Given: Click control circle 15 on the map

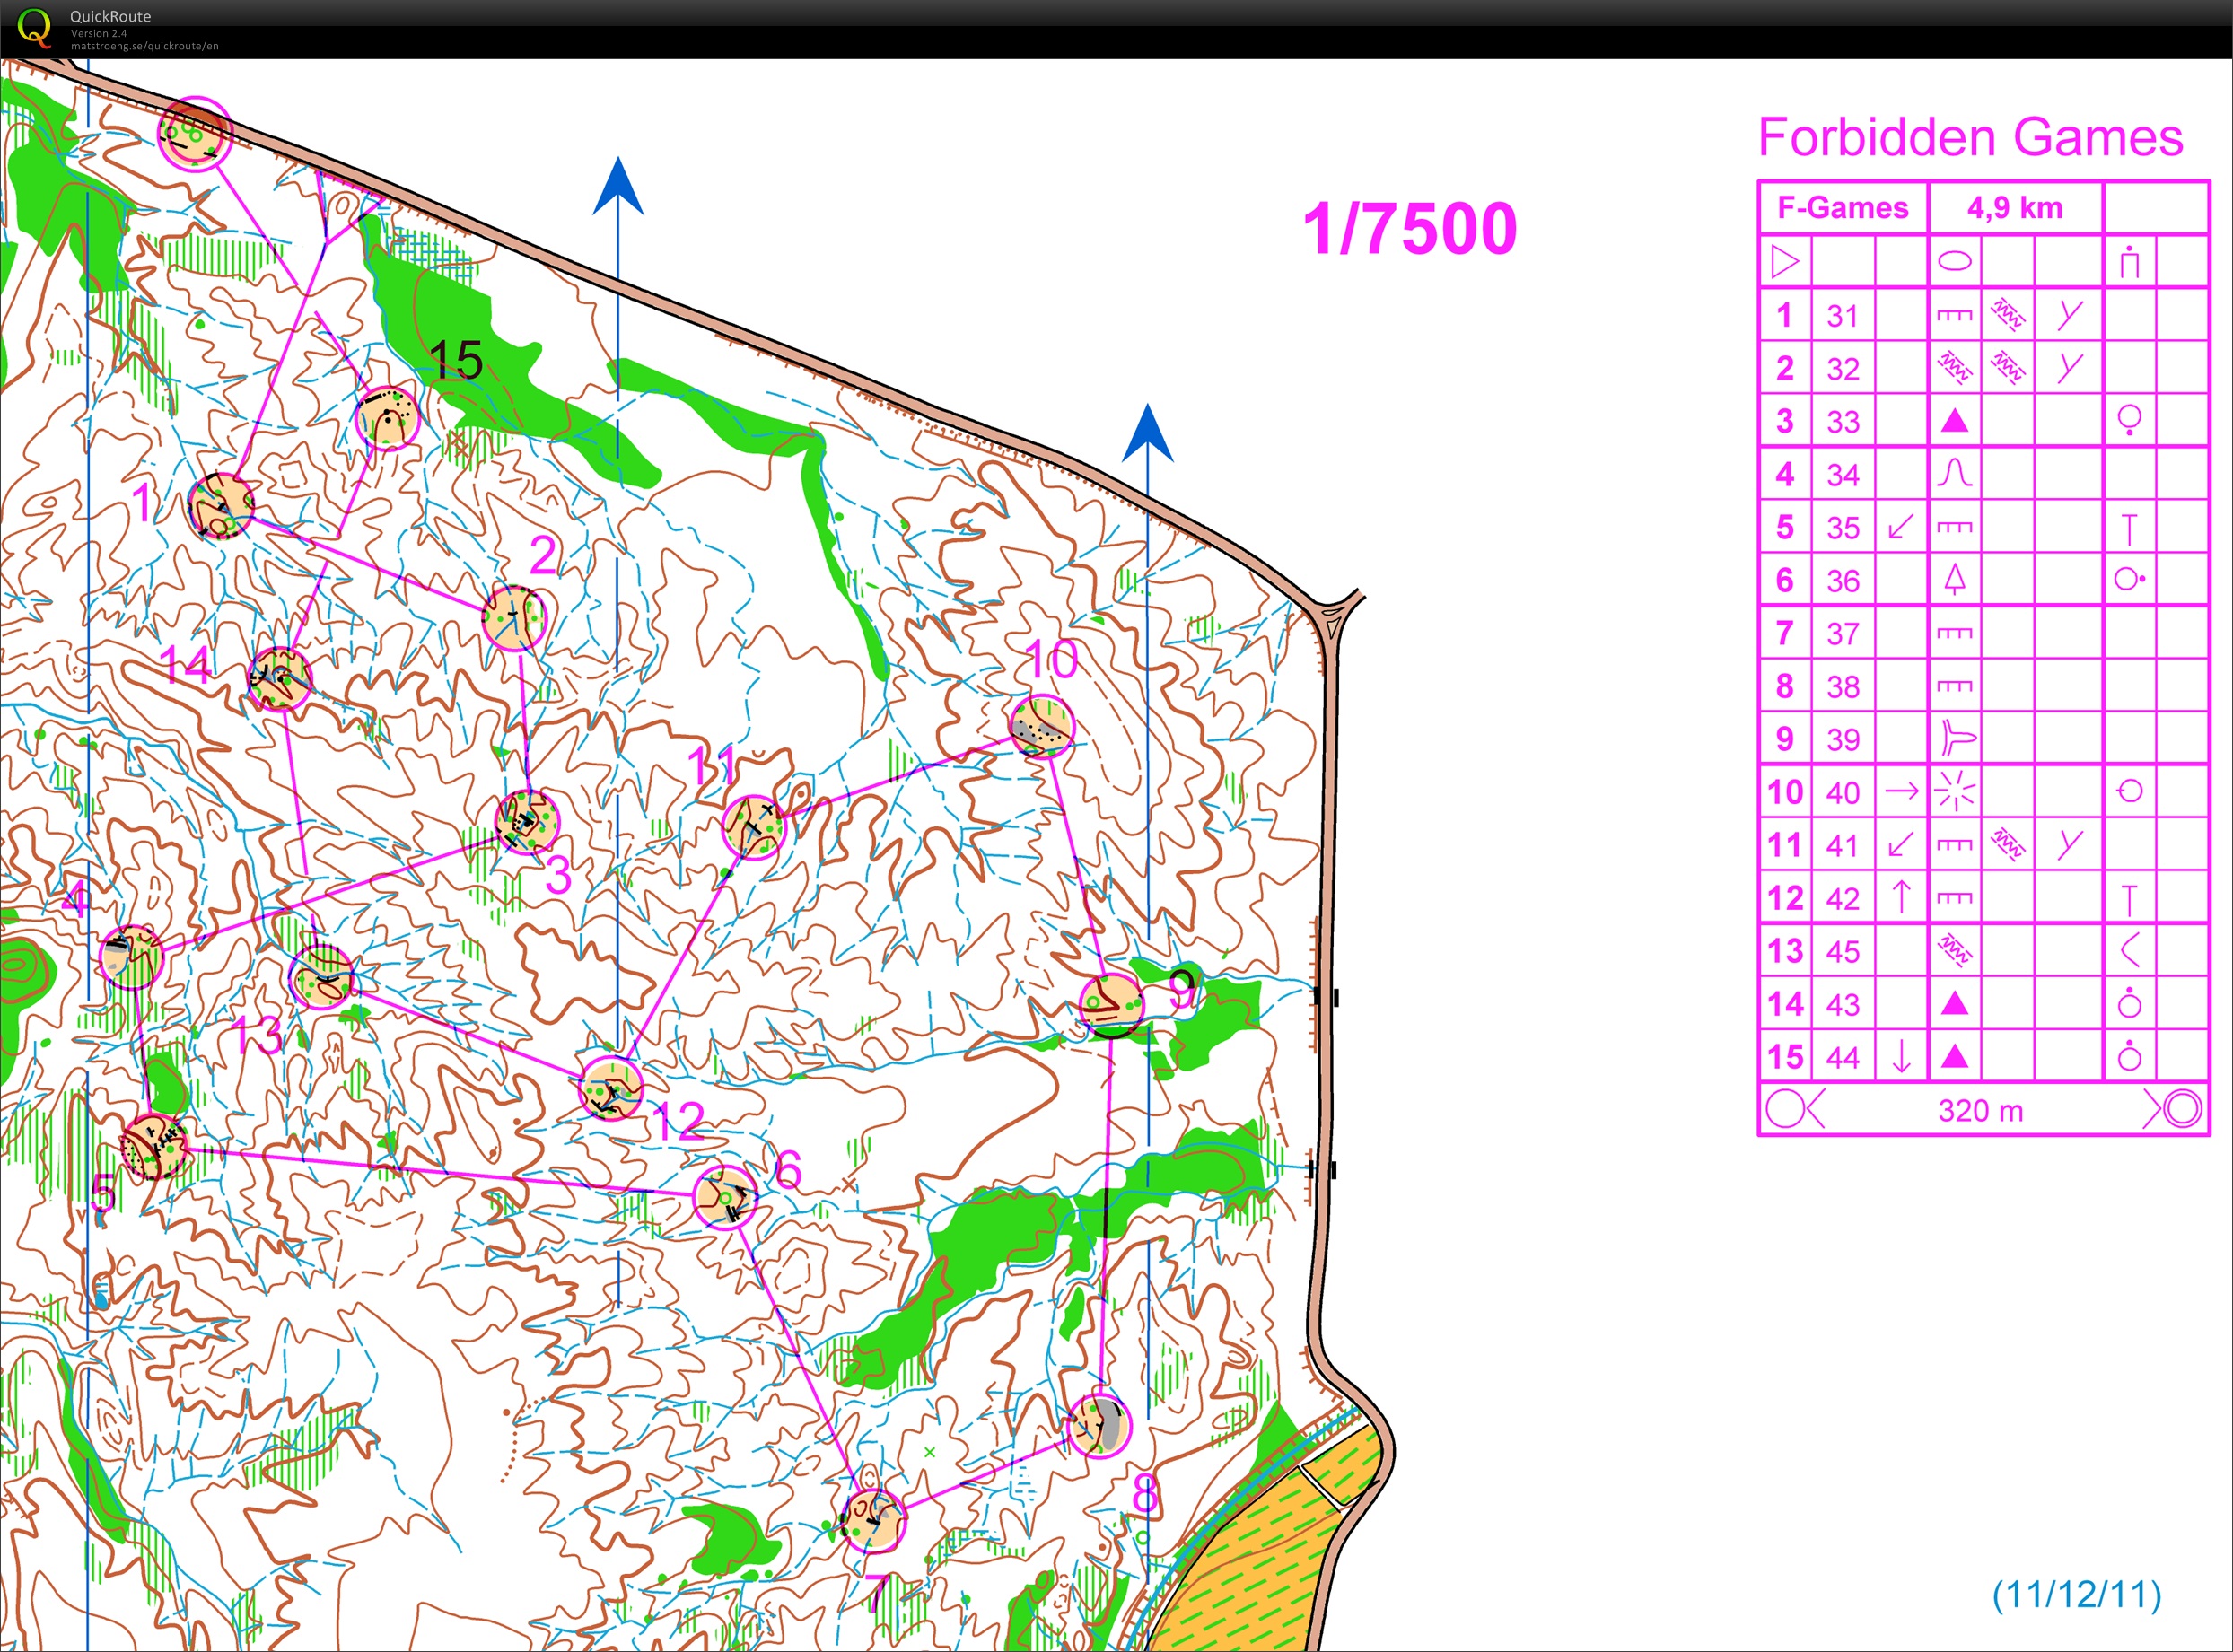Looking at the screenshot, I should click(x=387, y=418).
